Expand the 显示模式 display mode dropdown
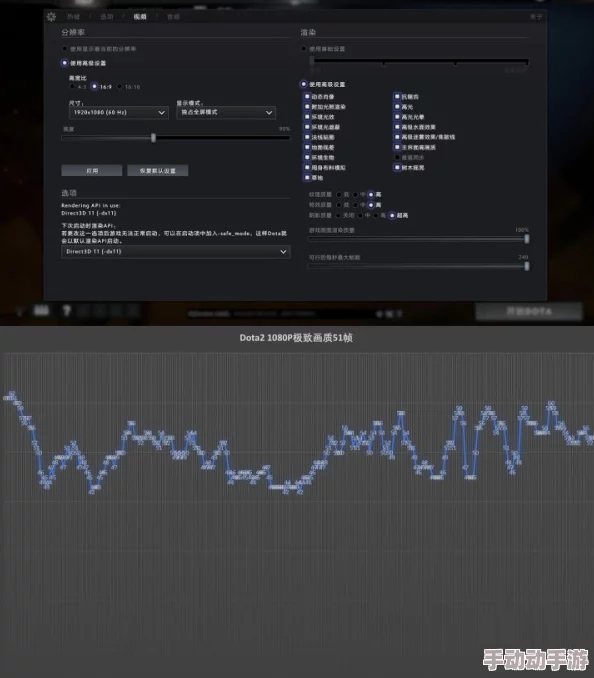This screenshot has width=594, height=678. tap(226, 112)
